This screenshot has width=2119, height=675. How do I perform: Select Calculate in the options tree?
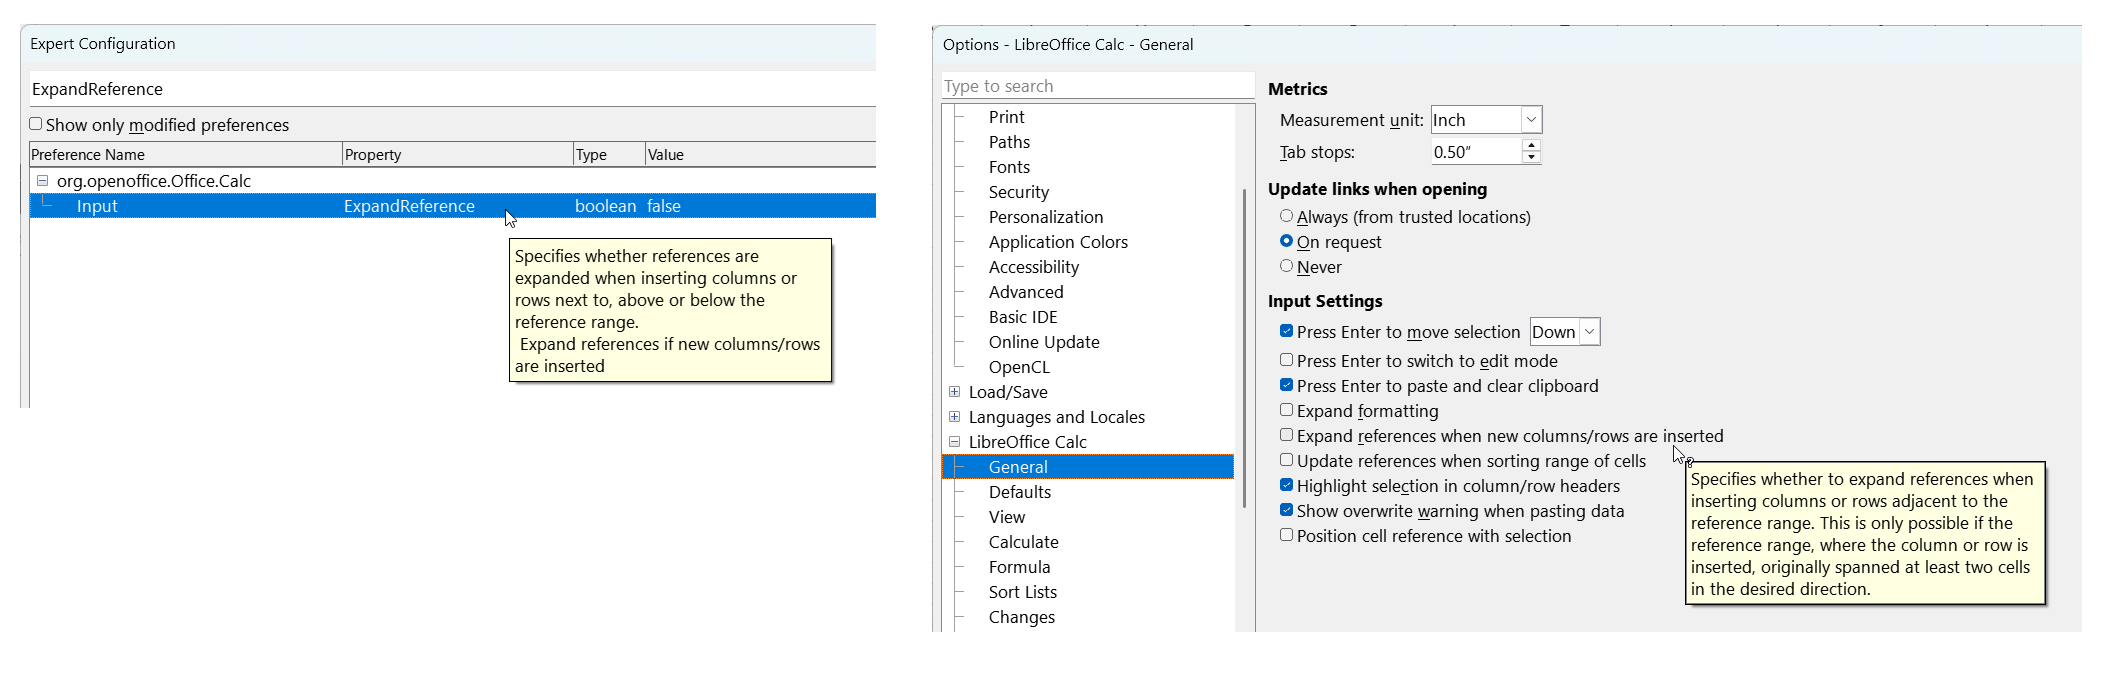[1023, 542]
